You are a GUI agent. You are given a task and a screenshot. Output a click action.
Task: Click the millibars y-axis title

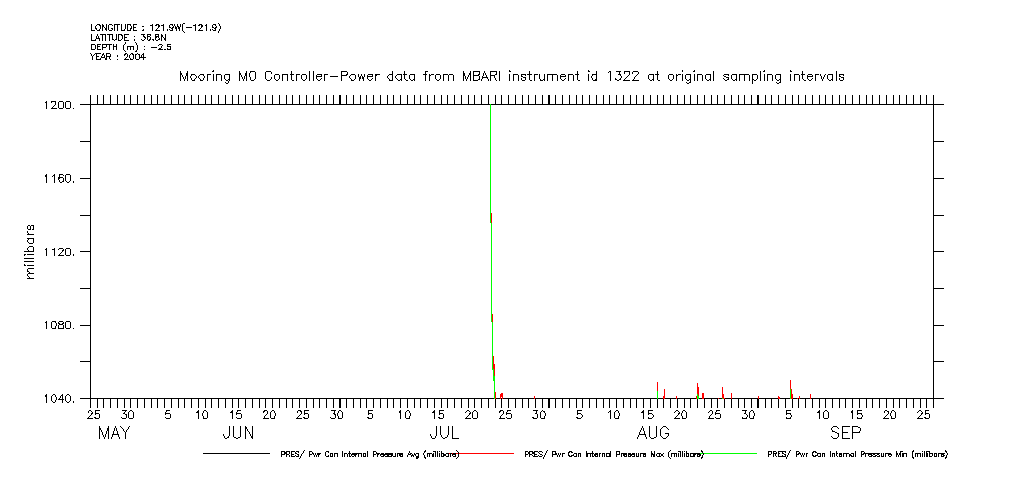point(30,250)
